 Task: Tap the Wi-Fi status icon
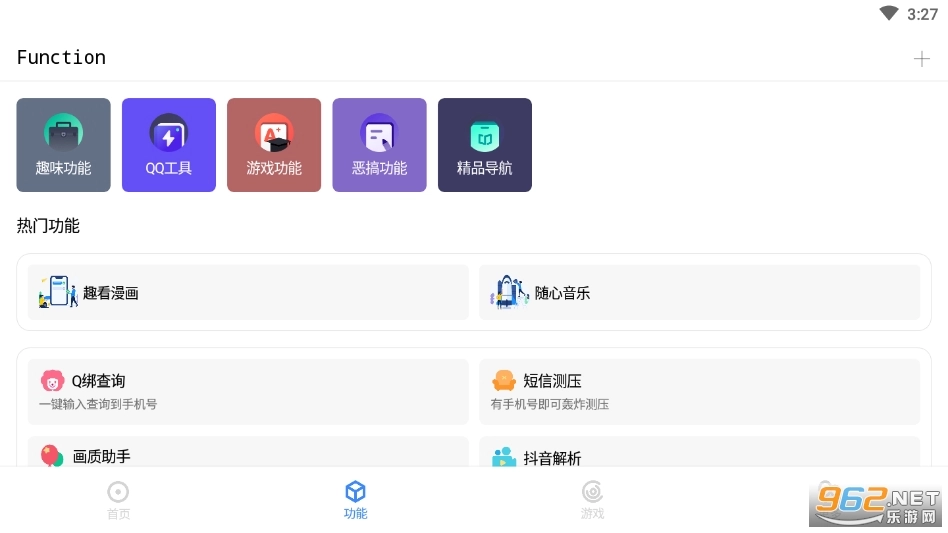point(889,14)
